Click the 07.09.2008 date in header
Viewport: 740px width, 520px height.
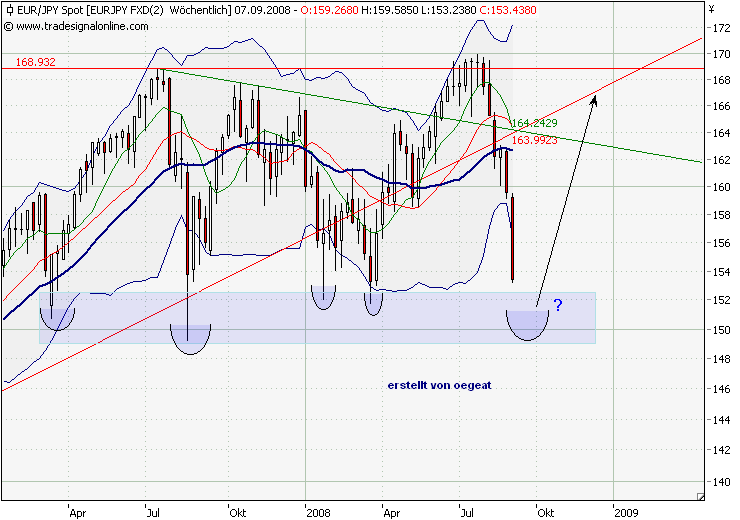261,10
